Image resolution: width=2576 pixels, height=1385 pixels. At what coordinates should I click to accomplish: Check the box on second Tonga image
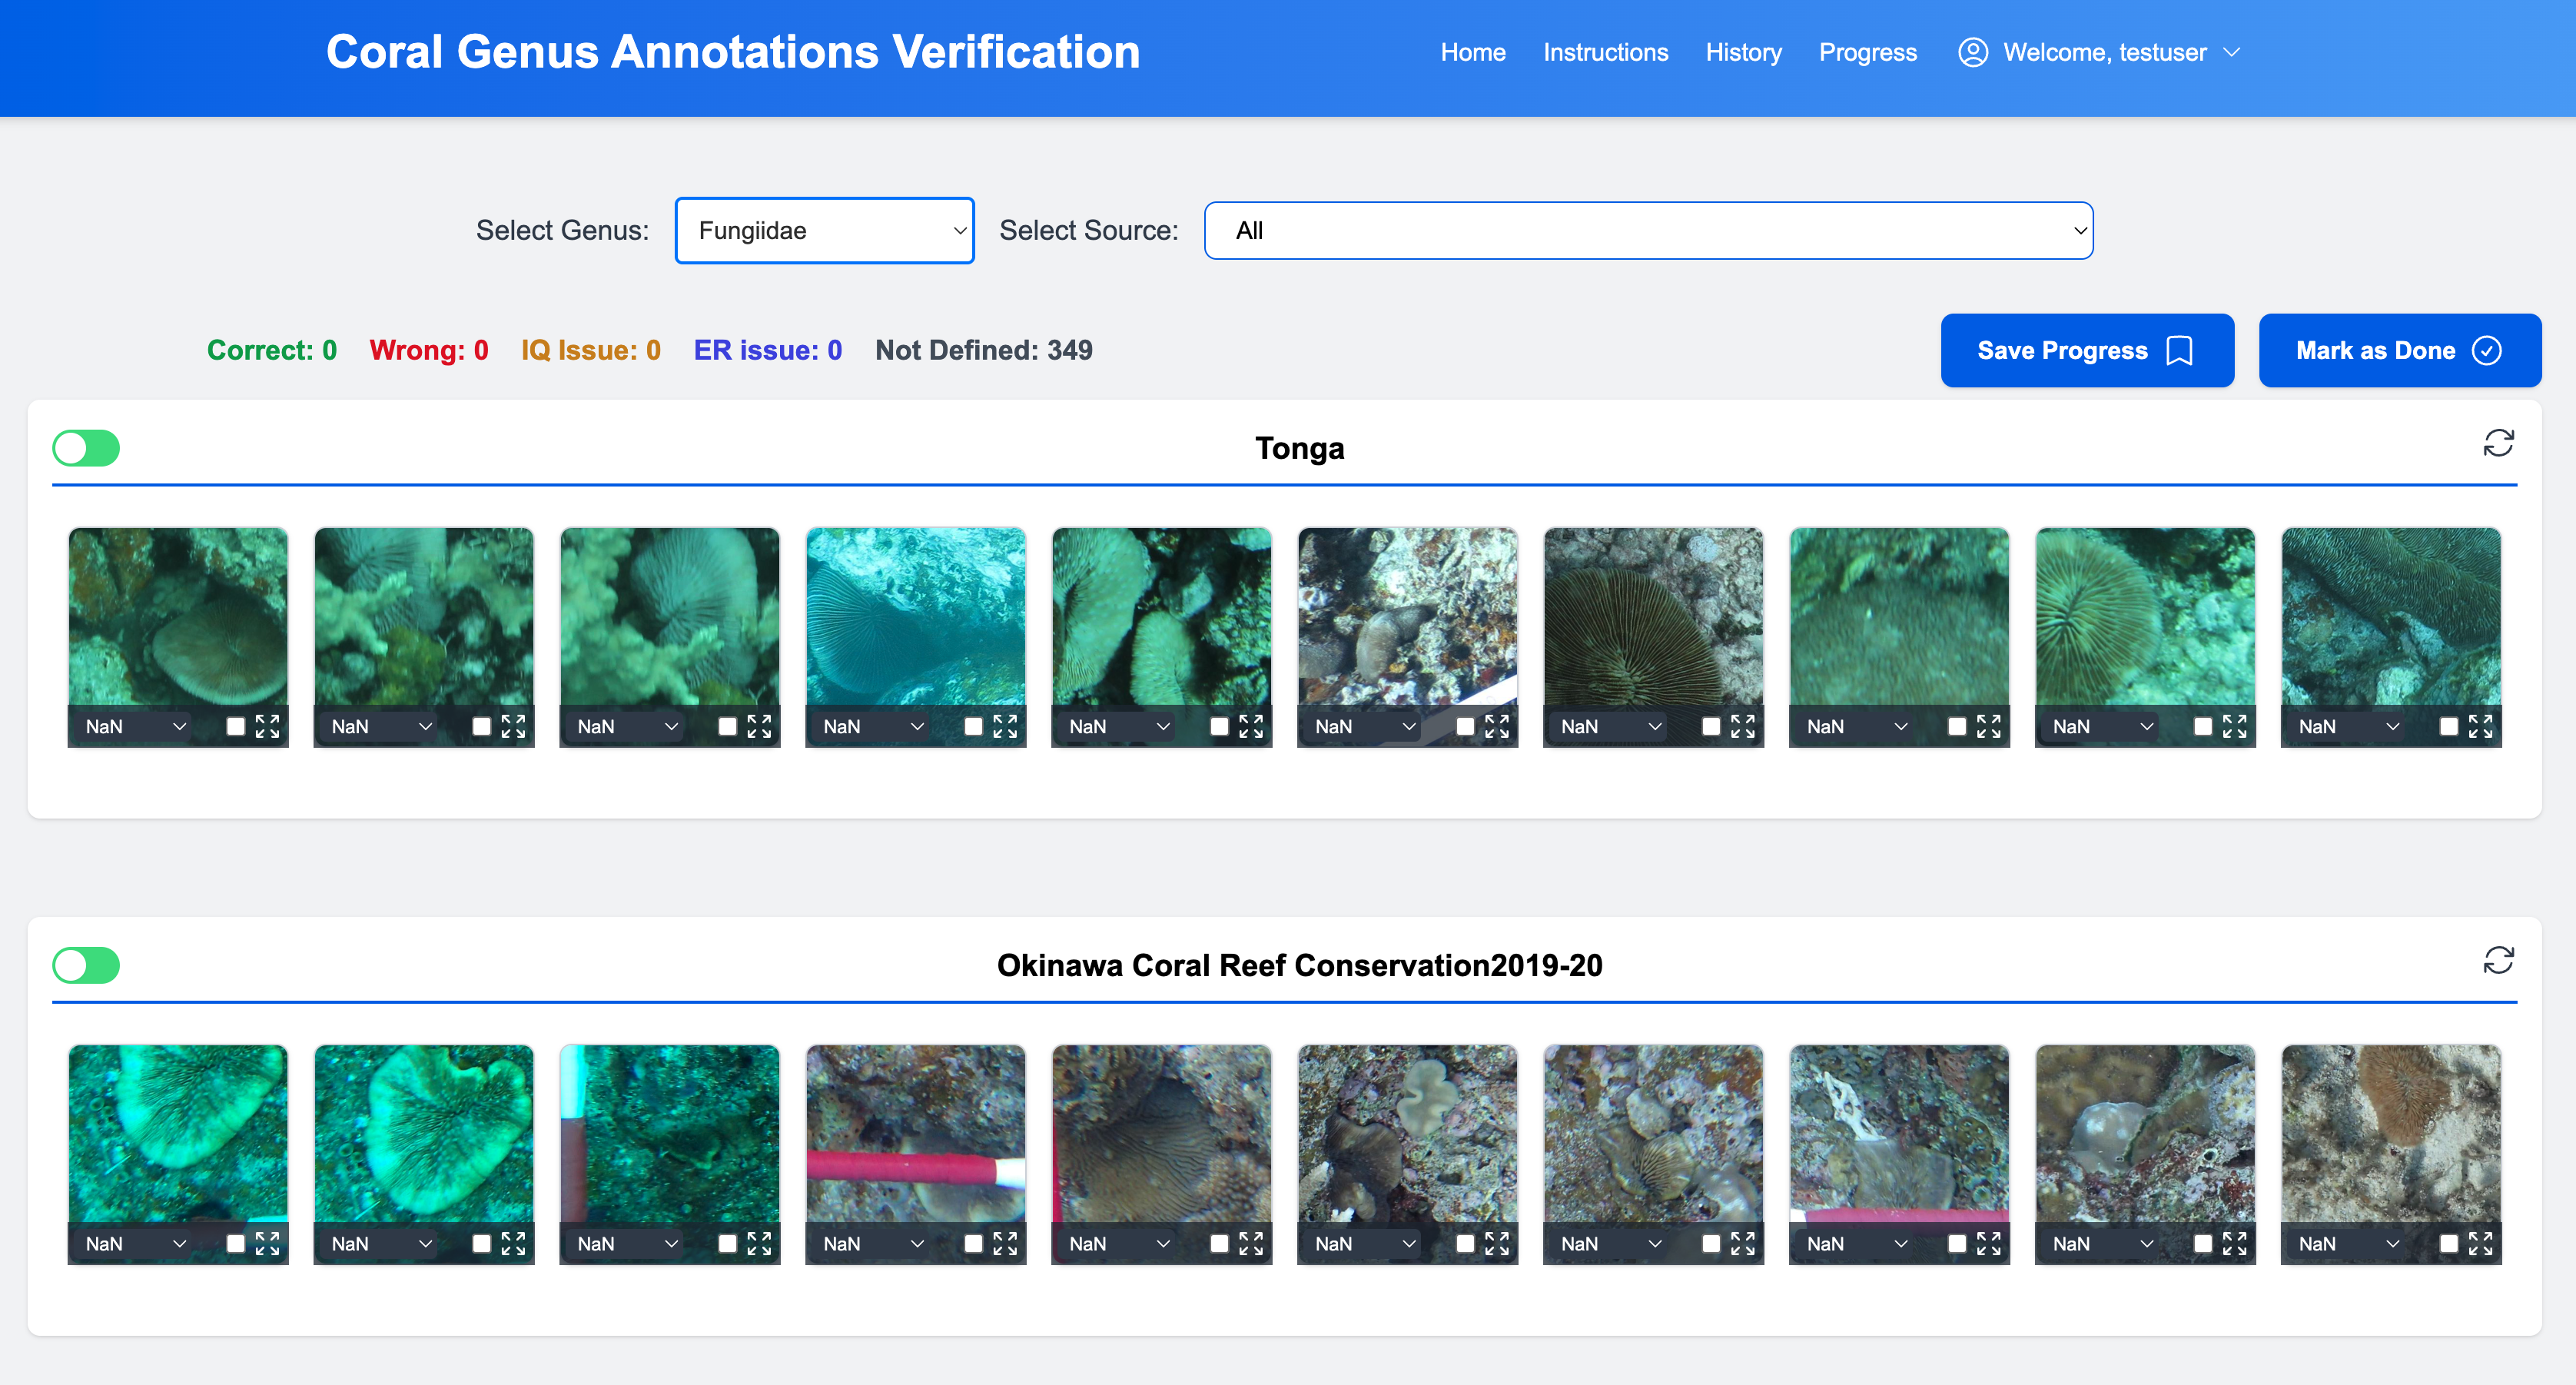pos(481,726)
